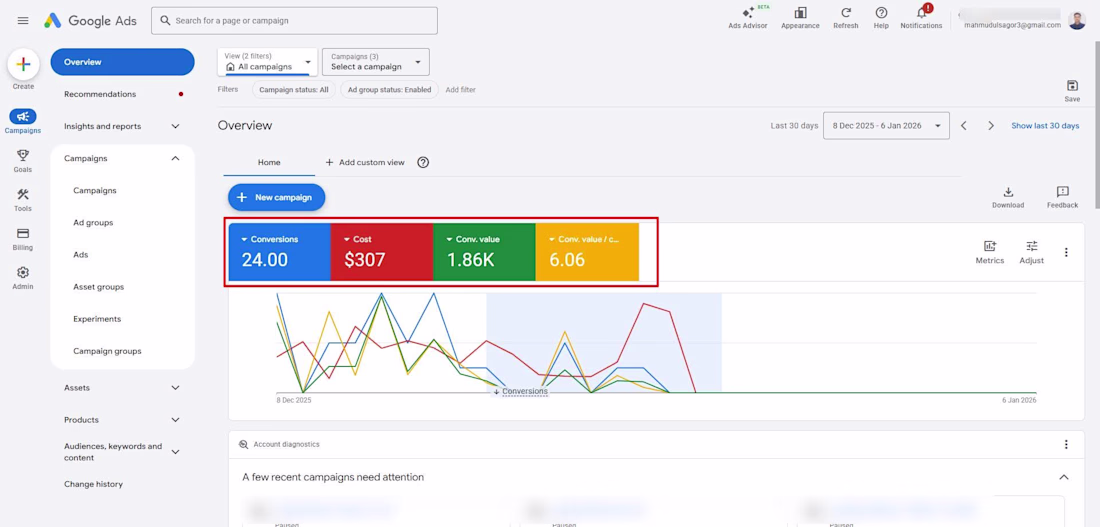Open custom view help icon
1100x527 pixels.
[x=423, y=162]
